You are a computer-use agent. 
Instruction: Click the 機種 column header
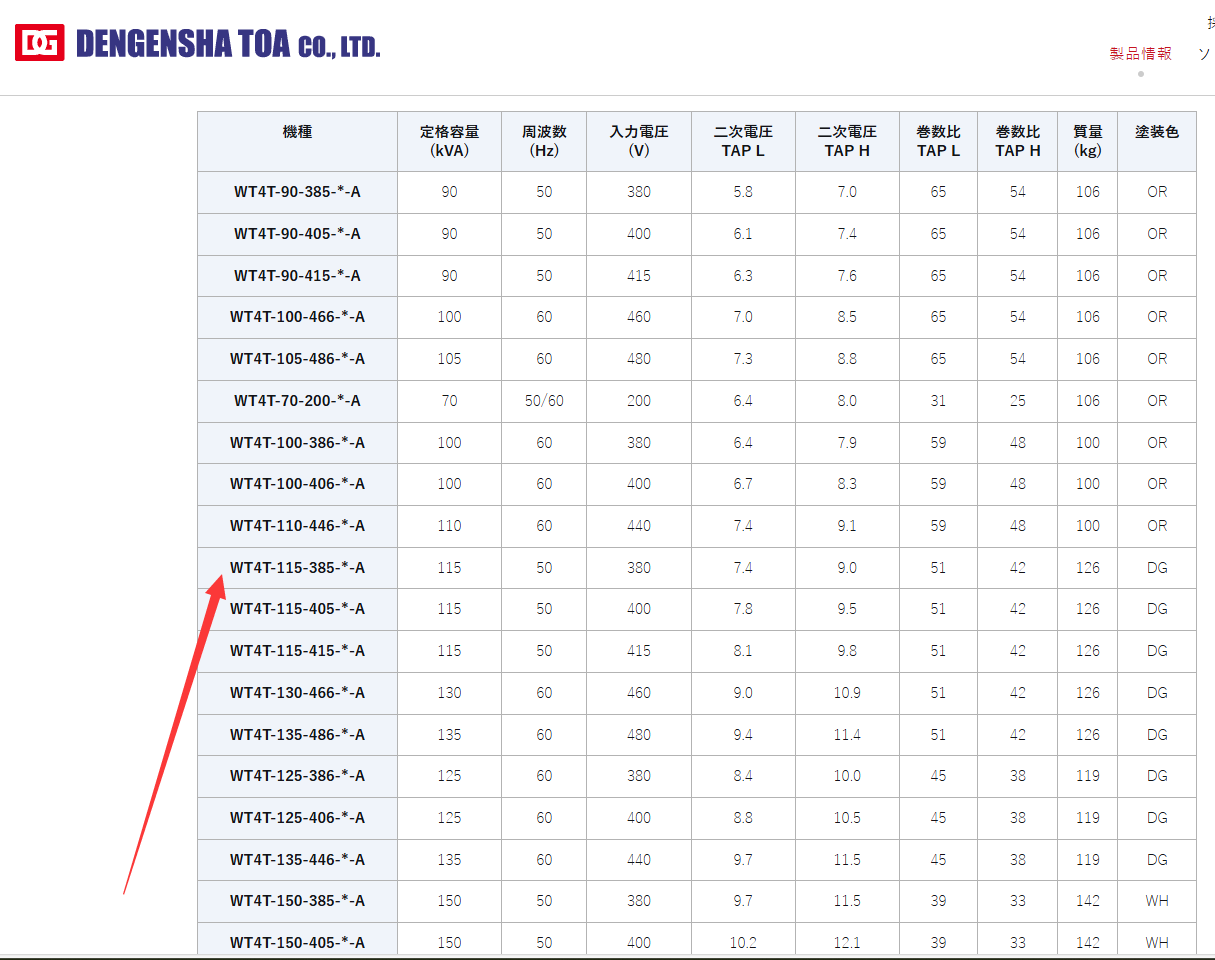point(297,132)
